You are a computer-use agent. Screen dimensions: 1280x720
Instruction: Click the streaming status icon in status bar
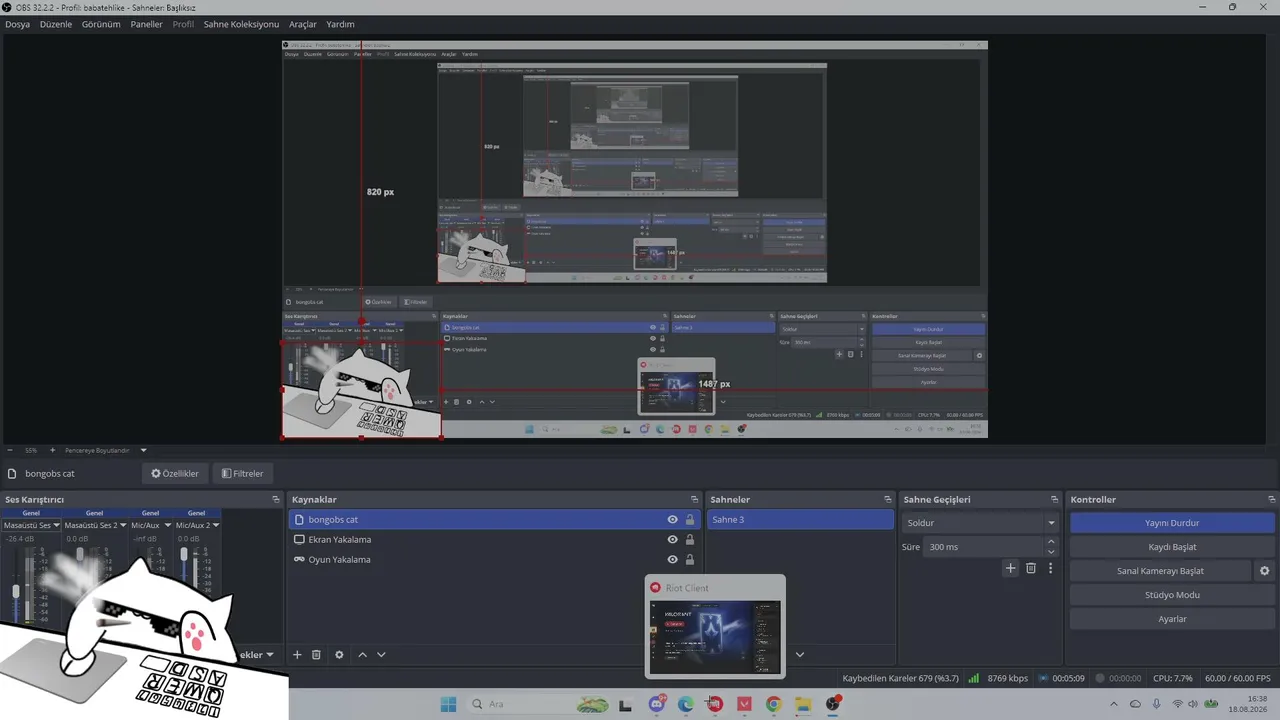pos(1043,678)
